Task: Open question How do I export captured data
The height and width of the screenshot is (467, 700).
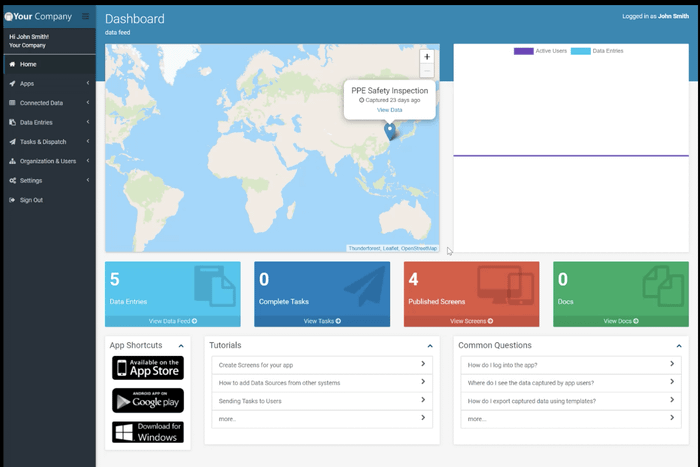Action: (x=571, y=401)
